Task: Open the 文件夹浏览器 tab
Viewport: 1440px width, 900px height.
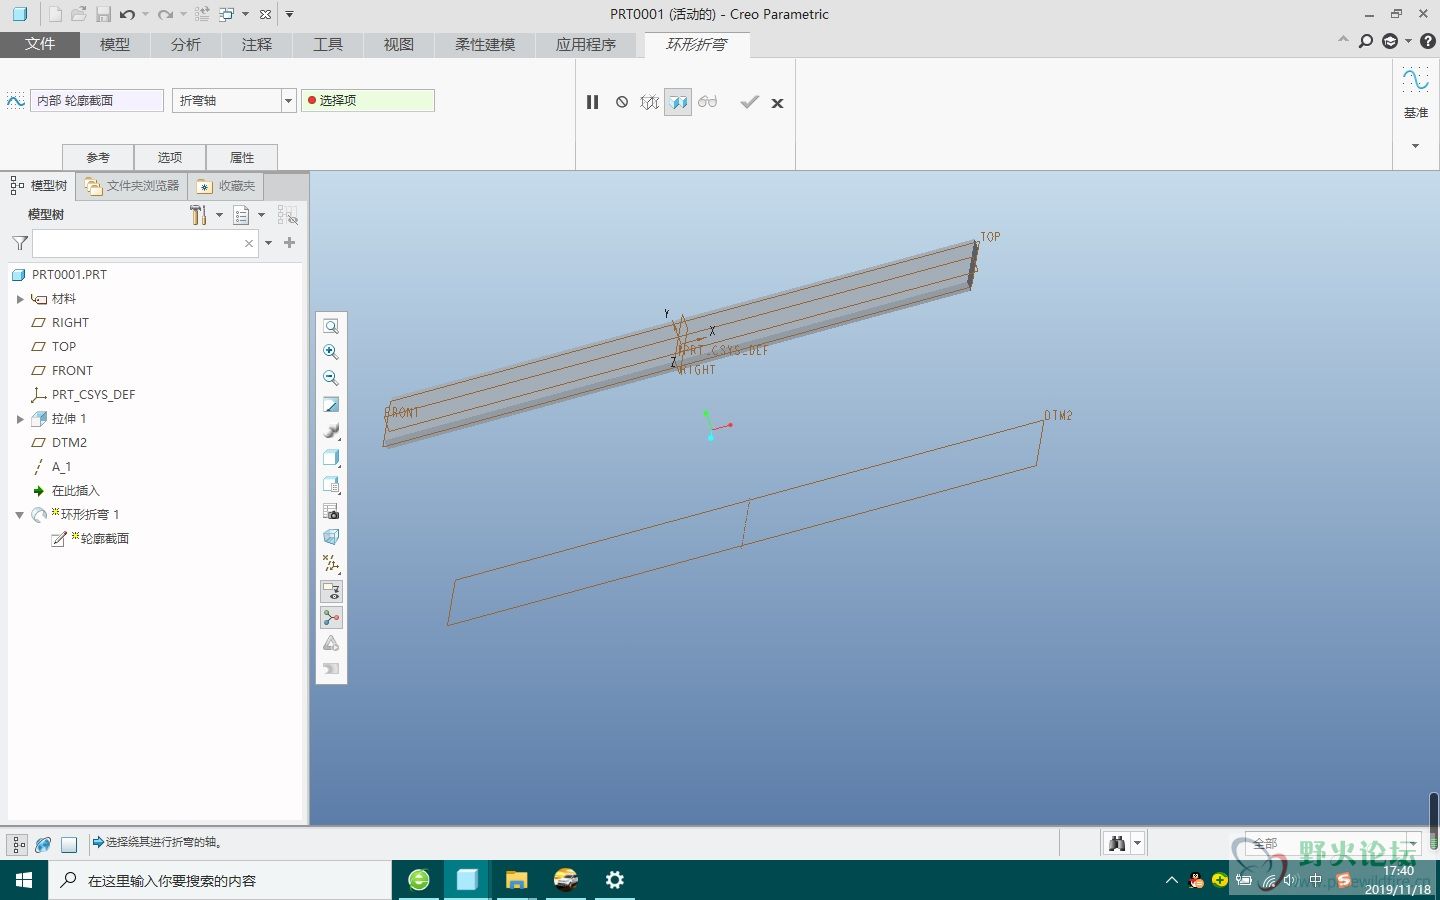Action: pos(132,186)
